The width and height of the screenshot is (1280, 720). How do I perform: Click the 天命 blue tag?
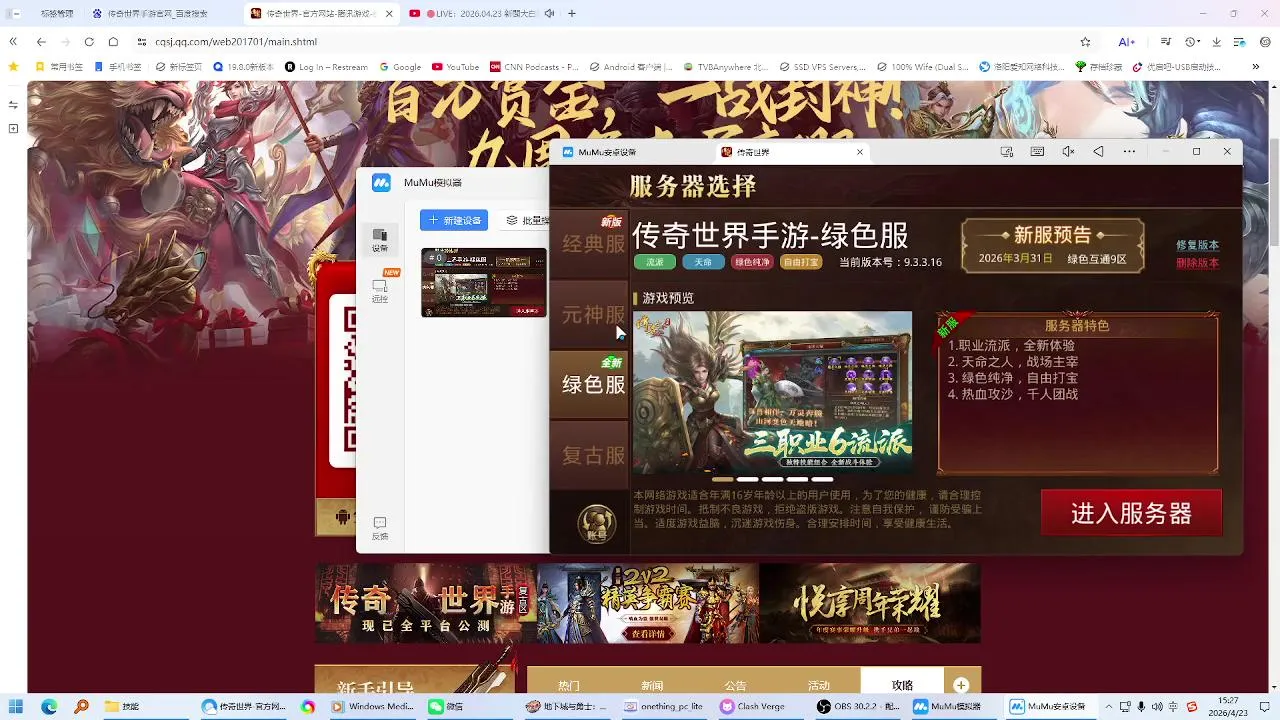coord(703,262)
